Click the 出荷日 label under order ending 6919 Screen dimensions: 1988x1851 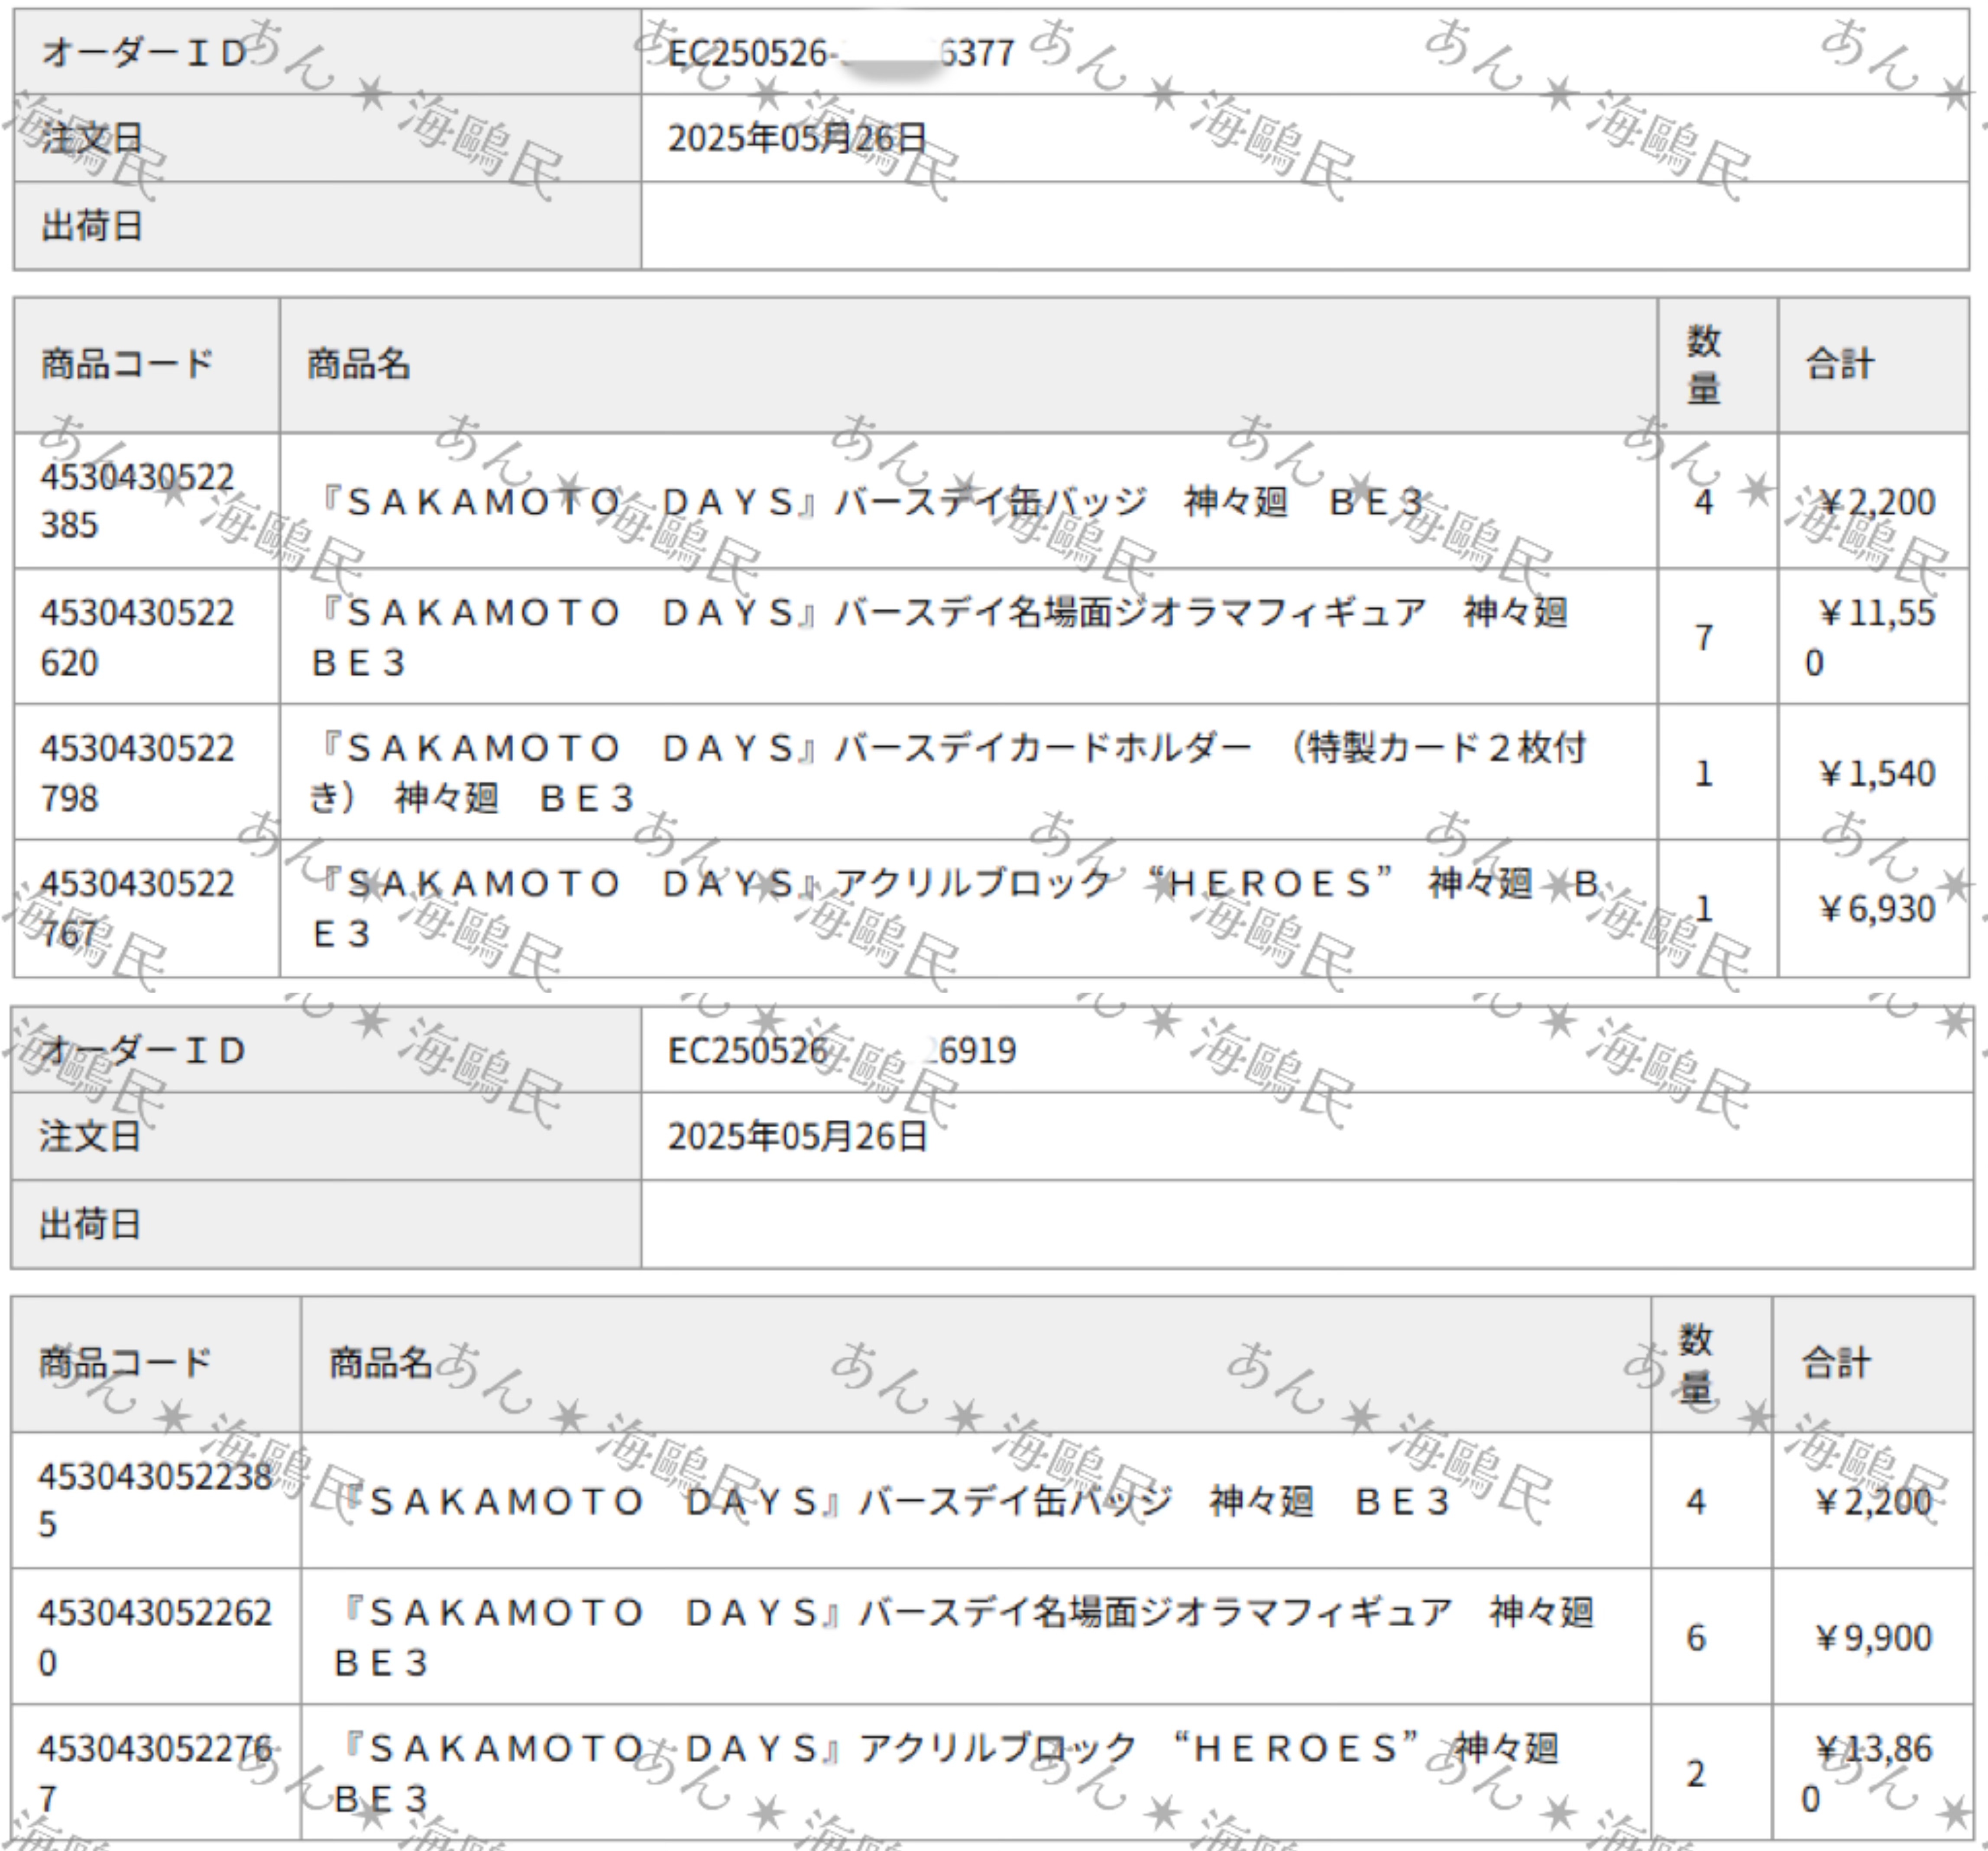90,1224
